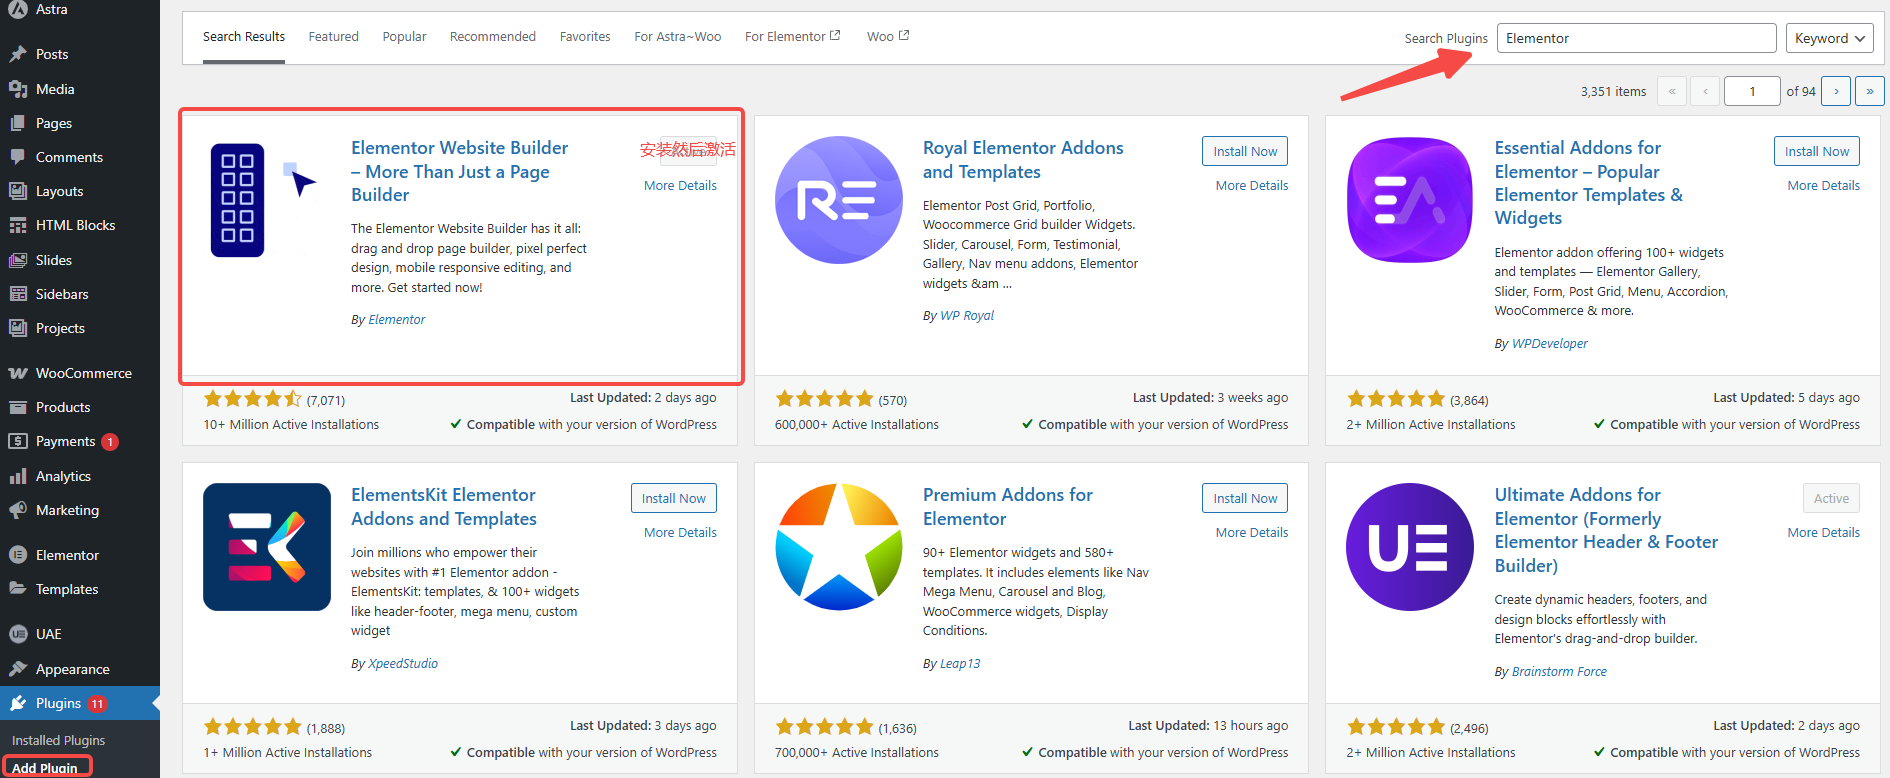
Task: Open the Elementor Website Builder title link
Action: click(459, 171)
